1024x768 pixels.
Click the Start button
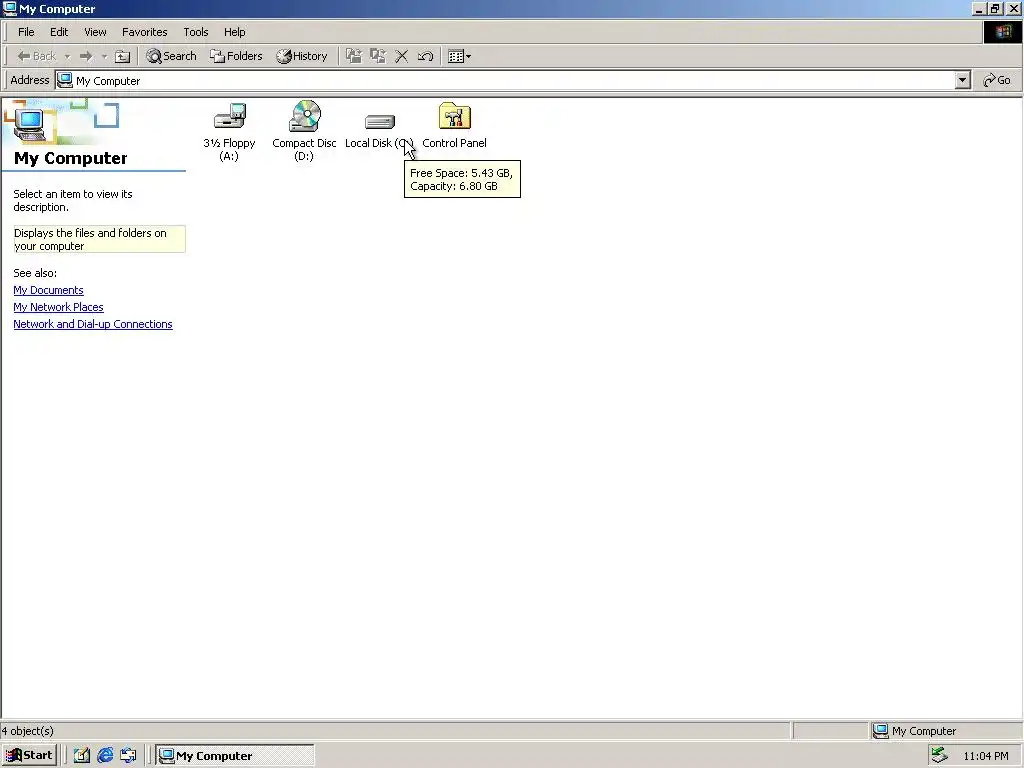point(29,755)
